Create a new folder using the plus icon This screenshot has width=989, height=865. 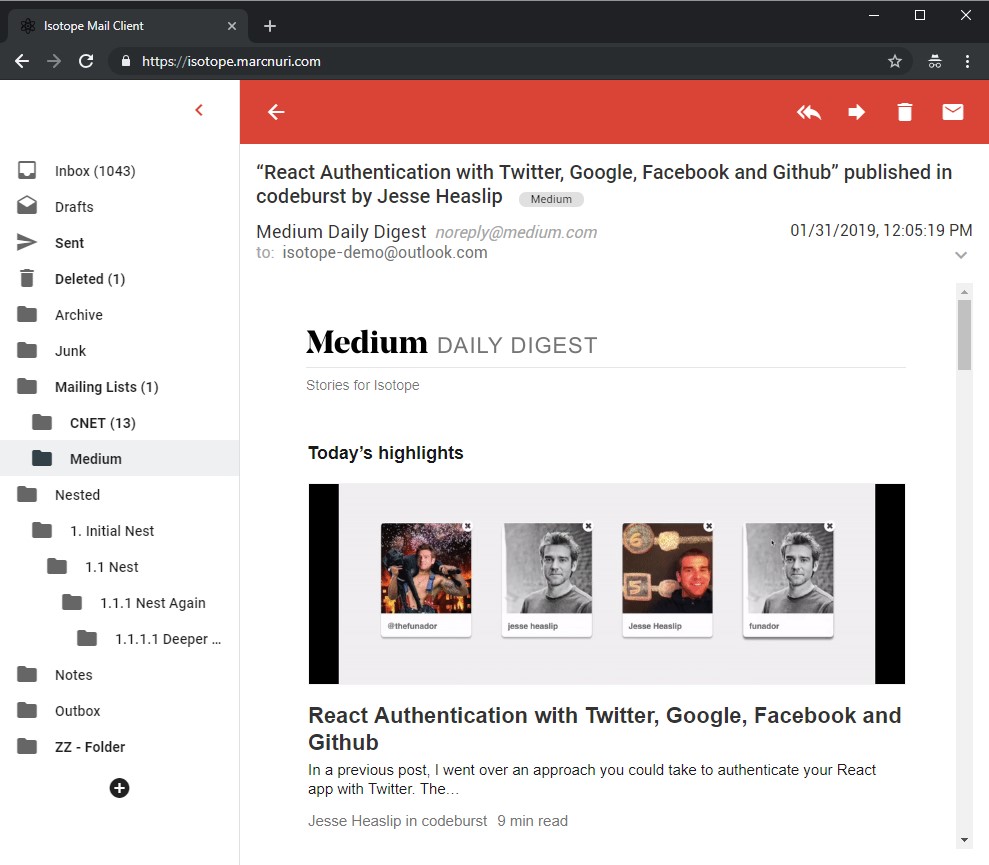[119, 788]
